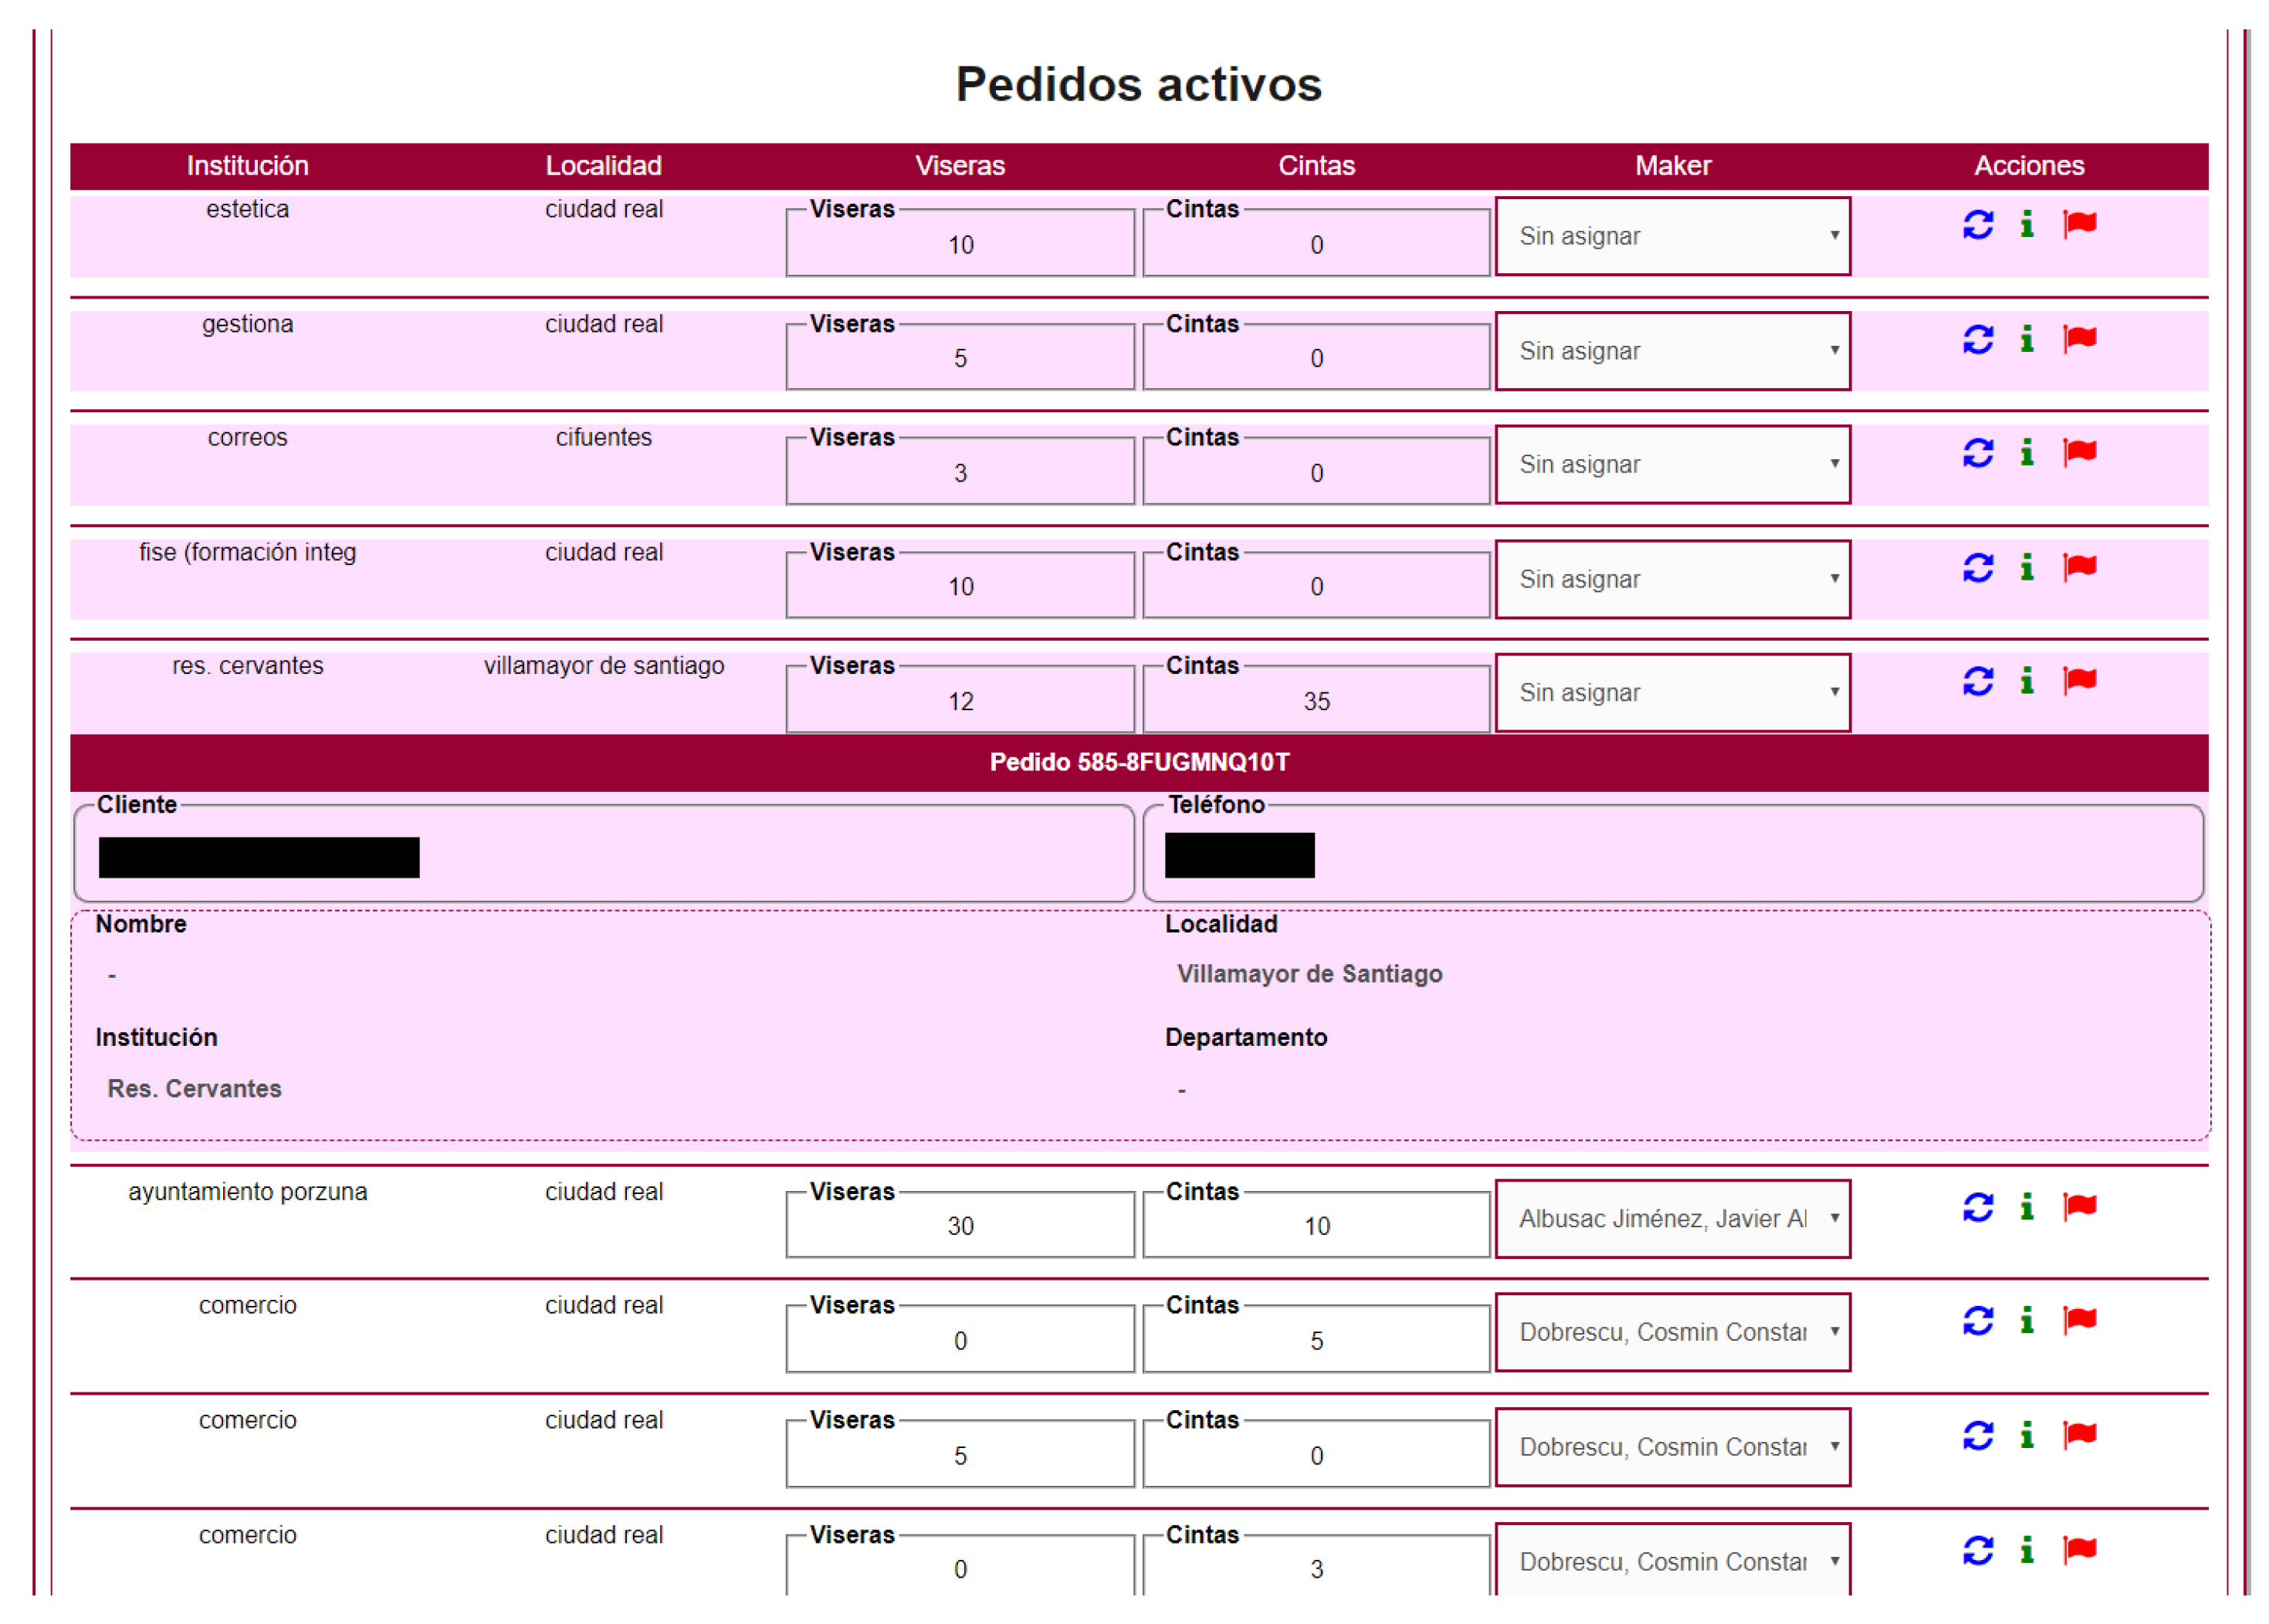Image resolution: width=2269 pixels, height=1624 pixels.
Task: Expand Maker dropdown for correos order
Action: pos(1672,464)
